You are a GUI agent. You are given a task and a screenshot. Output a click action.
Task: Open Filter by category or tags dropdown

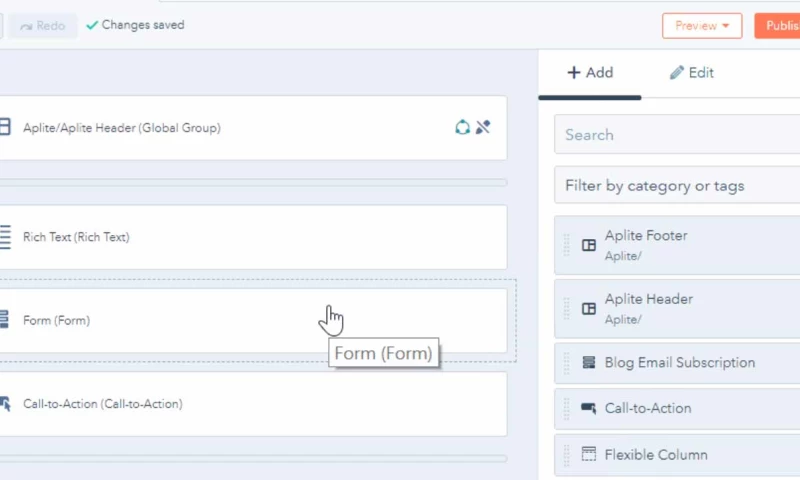click(677, 186)
